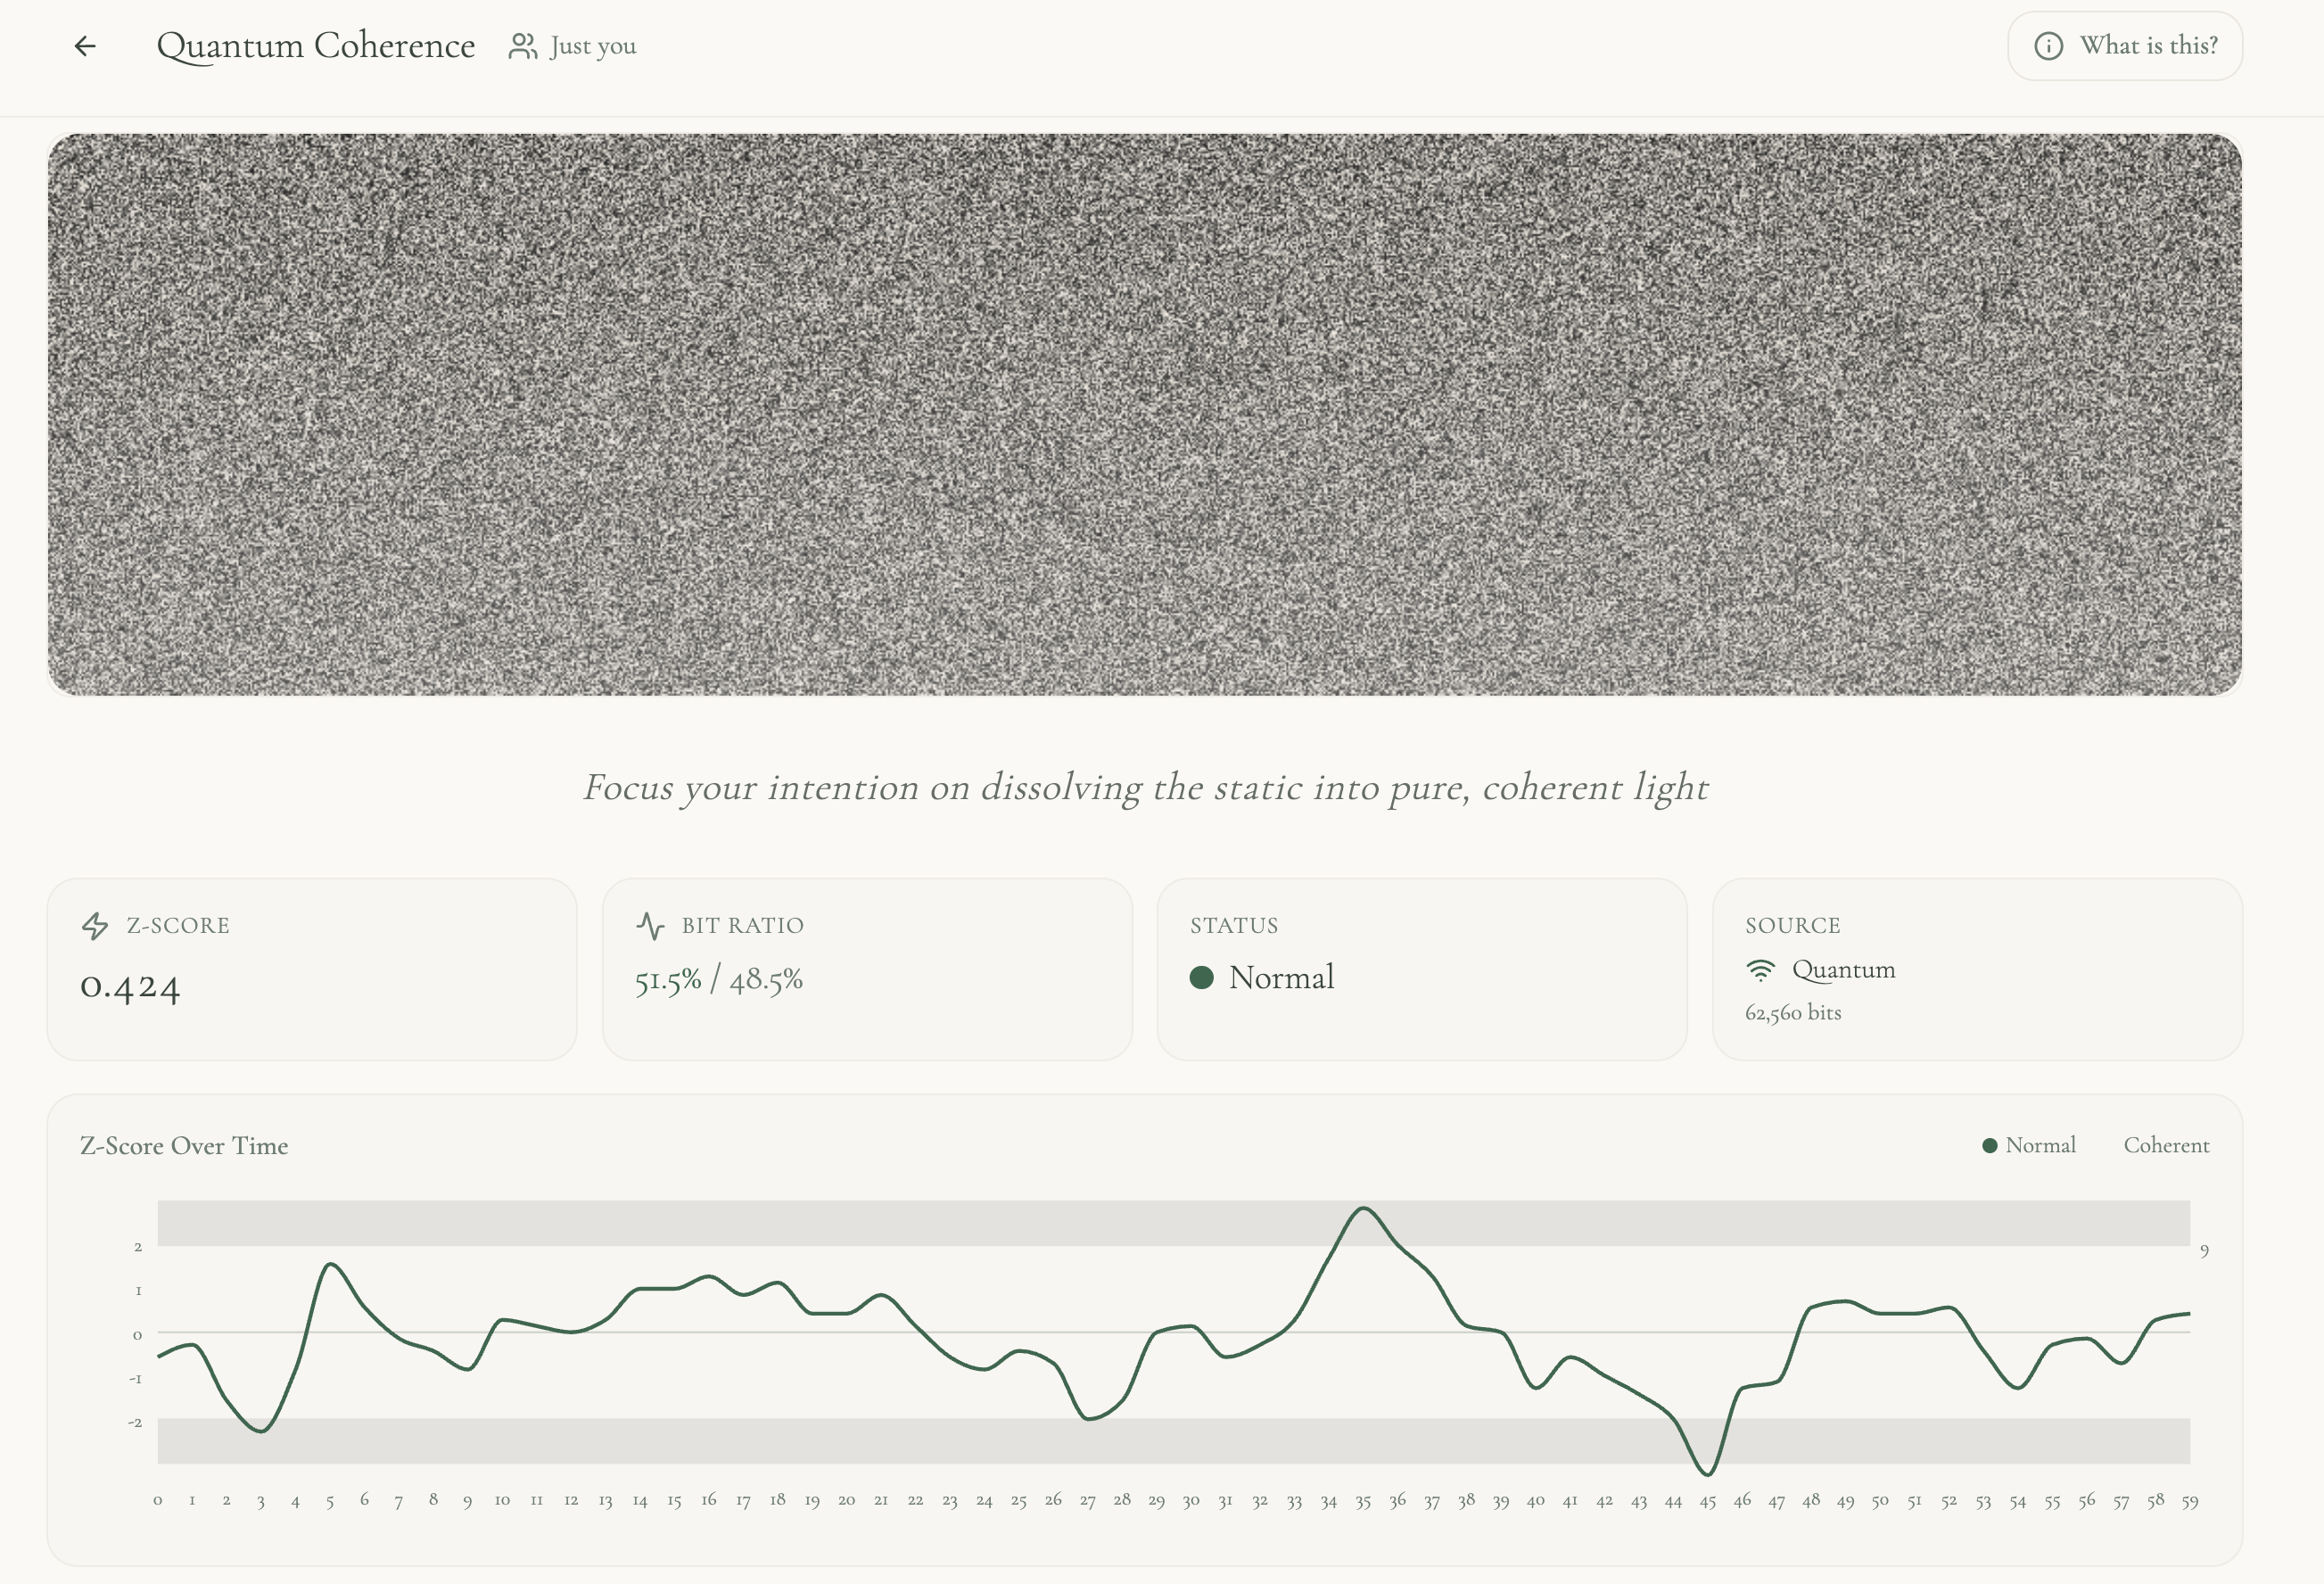
Task: Click the Z-Score Over Time heading
Action: tap(184, 1146)
